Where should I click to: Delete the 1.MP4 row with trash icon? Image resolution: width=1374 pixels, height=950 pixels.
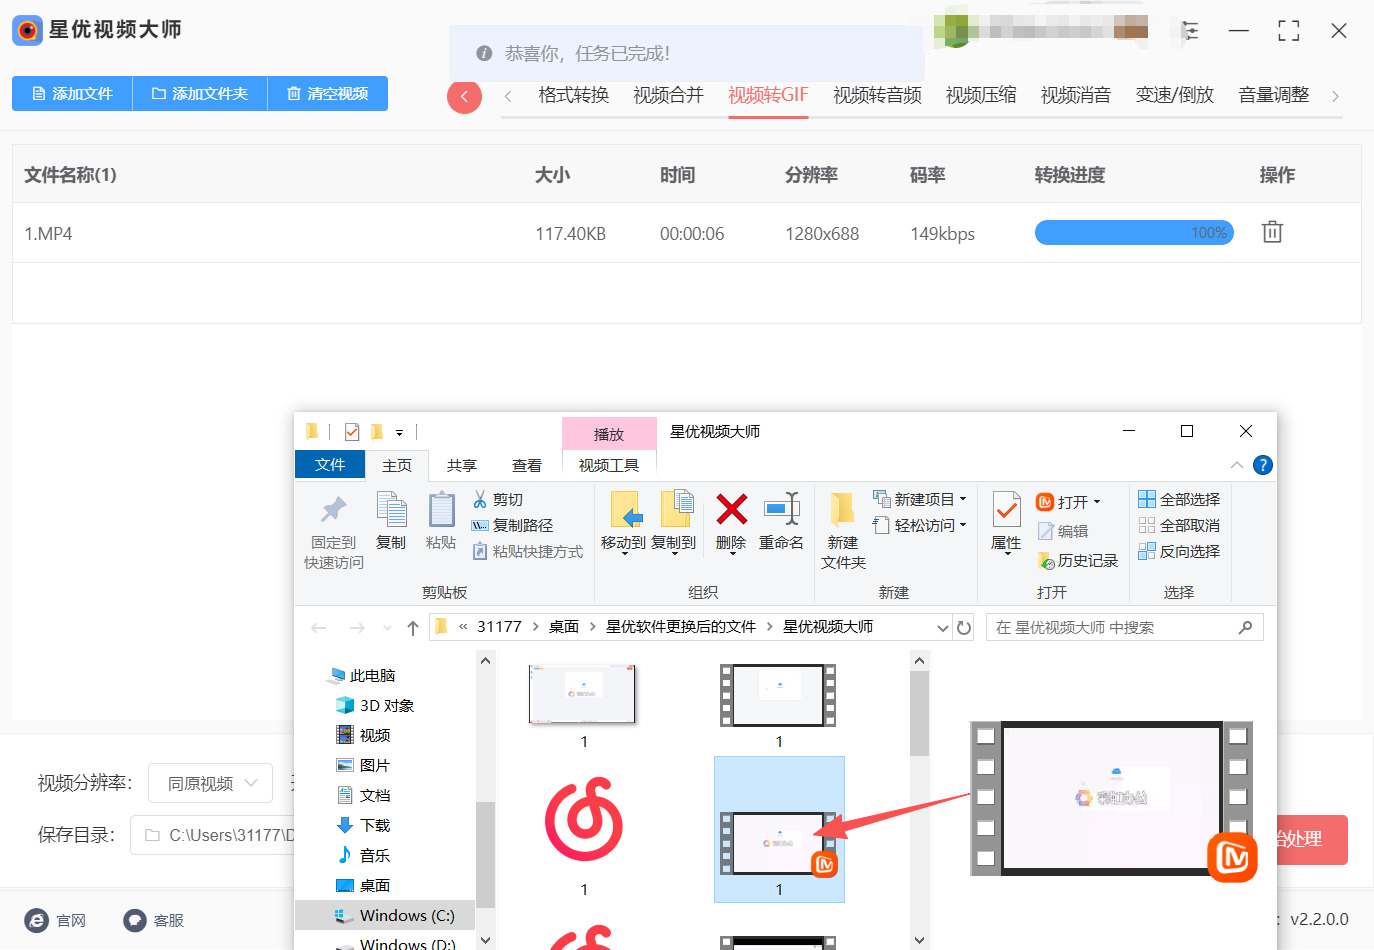coord(1272,232)
